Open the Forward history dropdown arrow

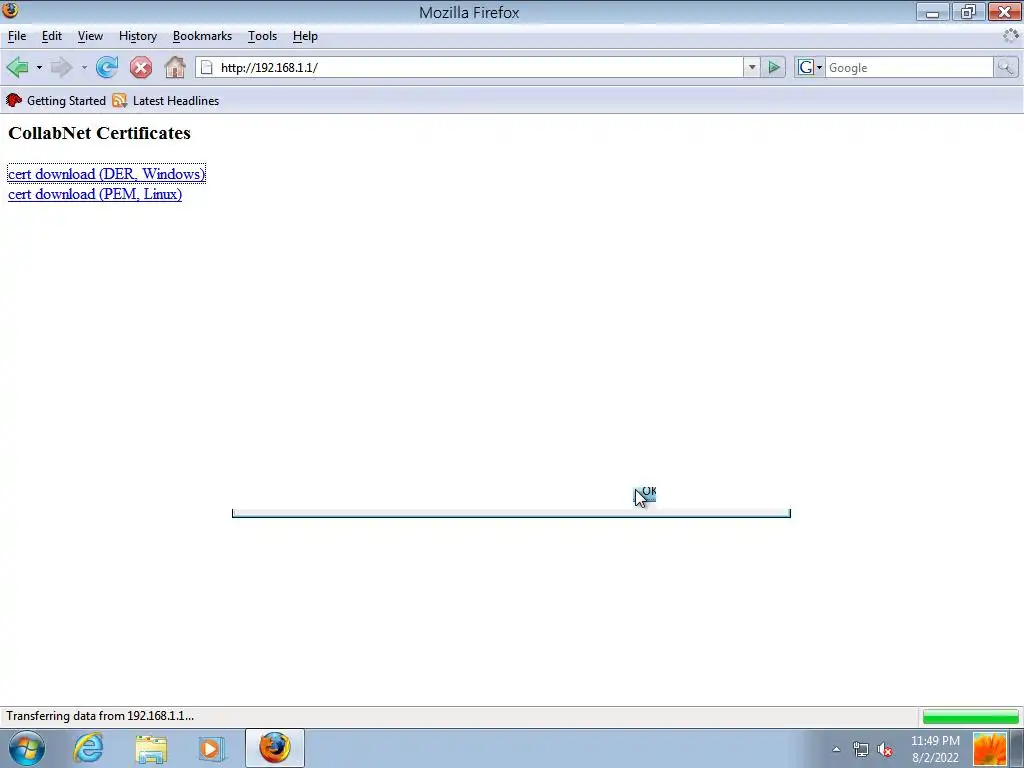tap(84, 67)
